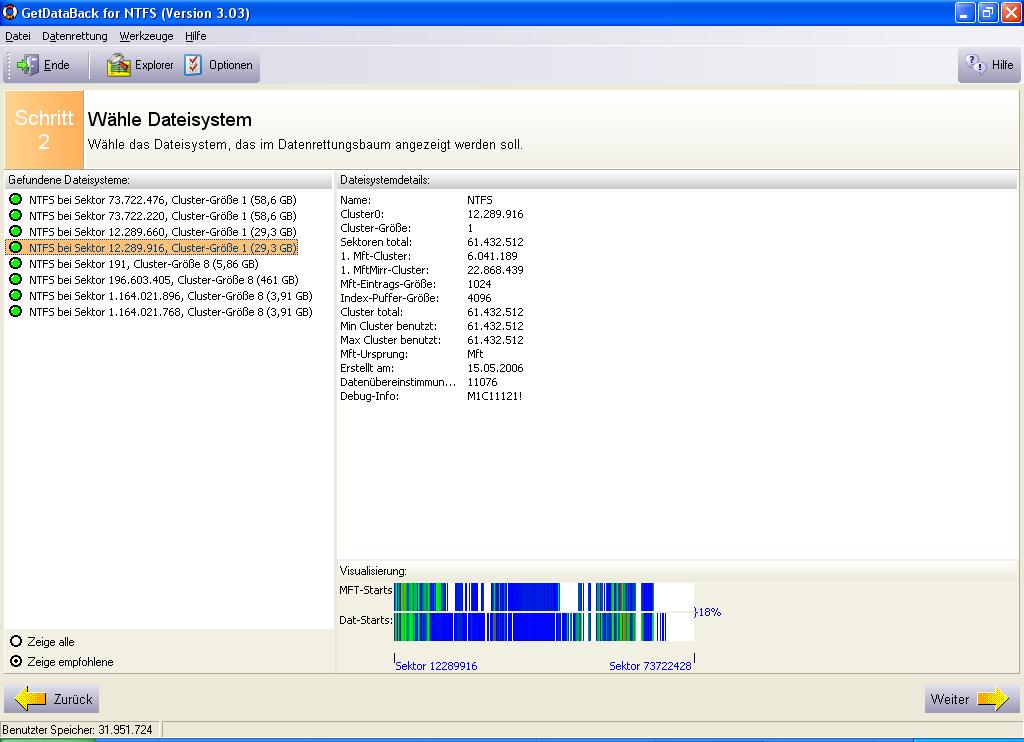Click the Schritt 2 step panel
1024x742 pixels.
coord(44,129)
